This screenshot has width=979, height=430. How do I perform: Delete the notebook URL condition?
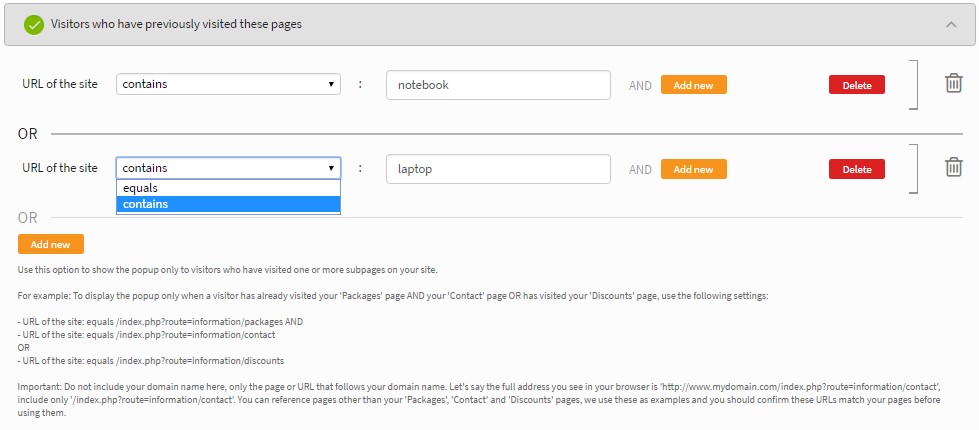(857, 85)
